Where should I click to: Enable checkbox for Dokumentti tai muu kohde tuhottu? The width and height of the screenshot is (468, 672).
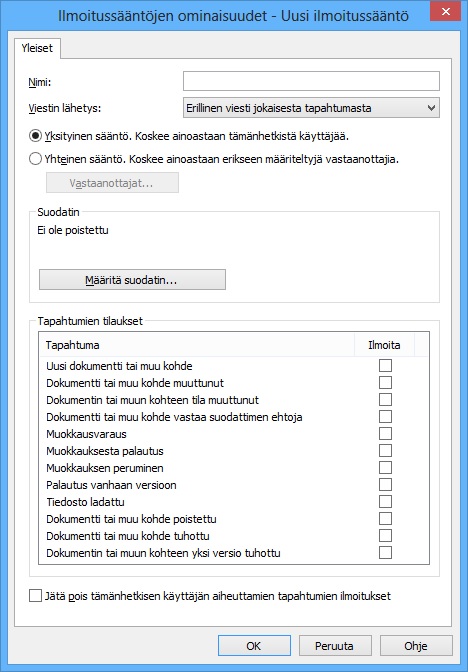coord(385,536)
